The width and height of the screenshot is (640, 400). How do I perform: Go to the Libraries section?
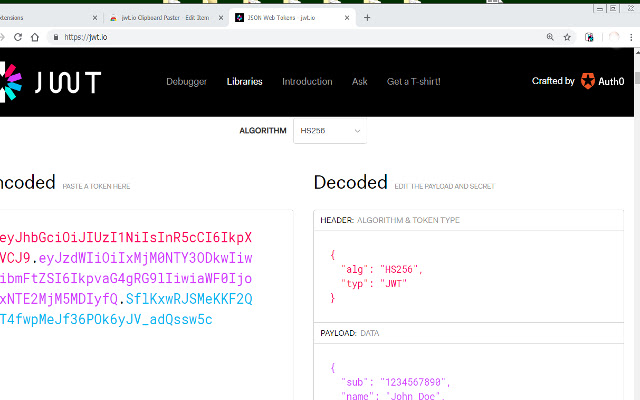click(x=244, y=82)
